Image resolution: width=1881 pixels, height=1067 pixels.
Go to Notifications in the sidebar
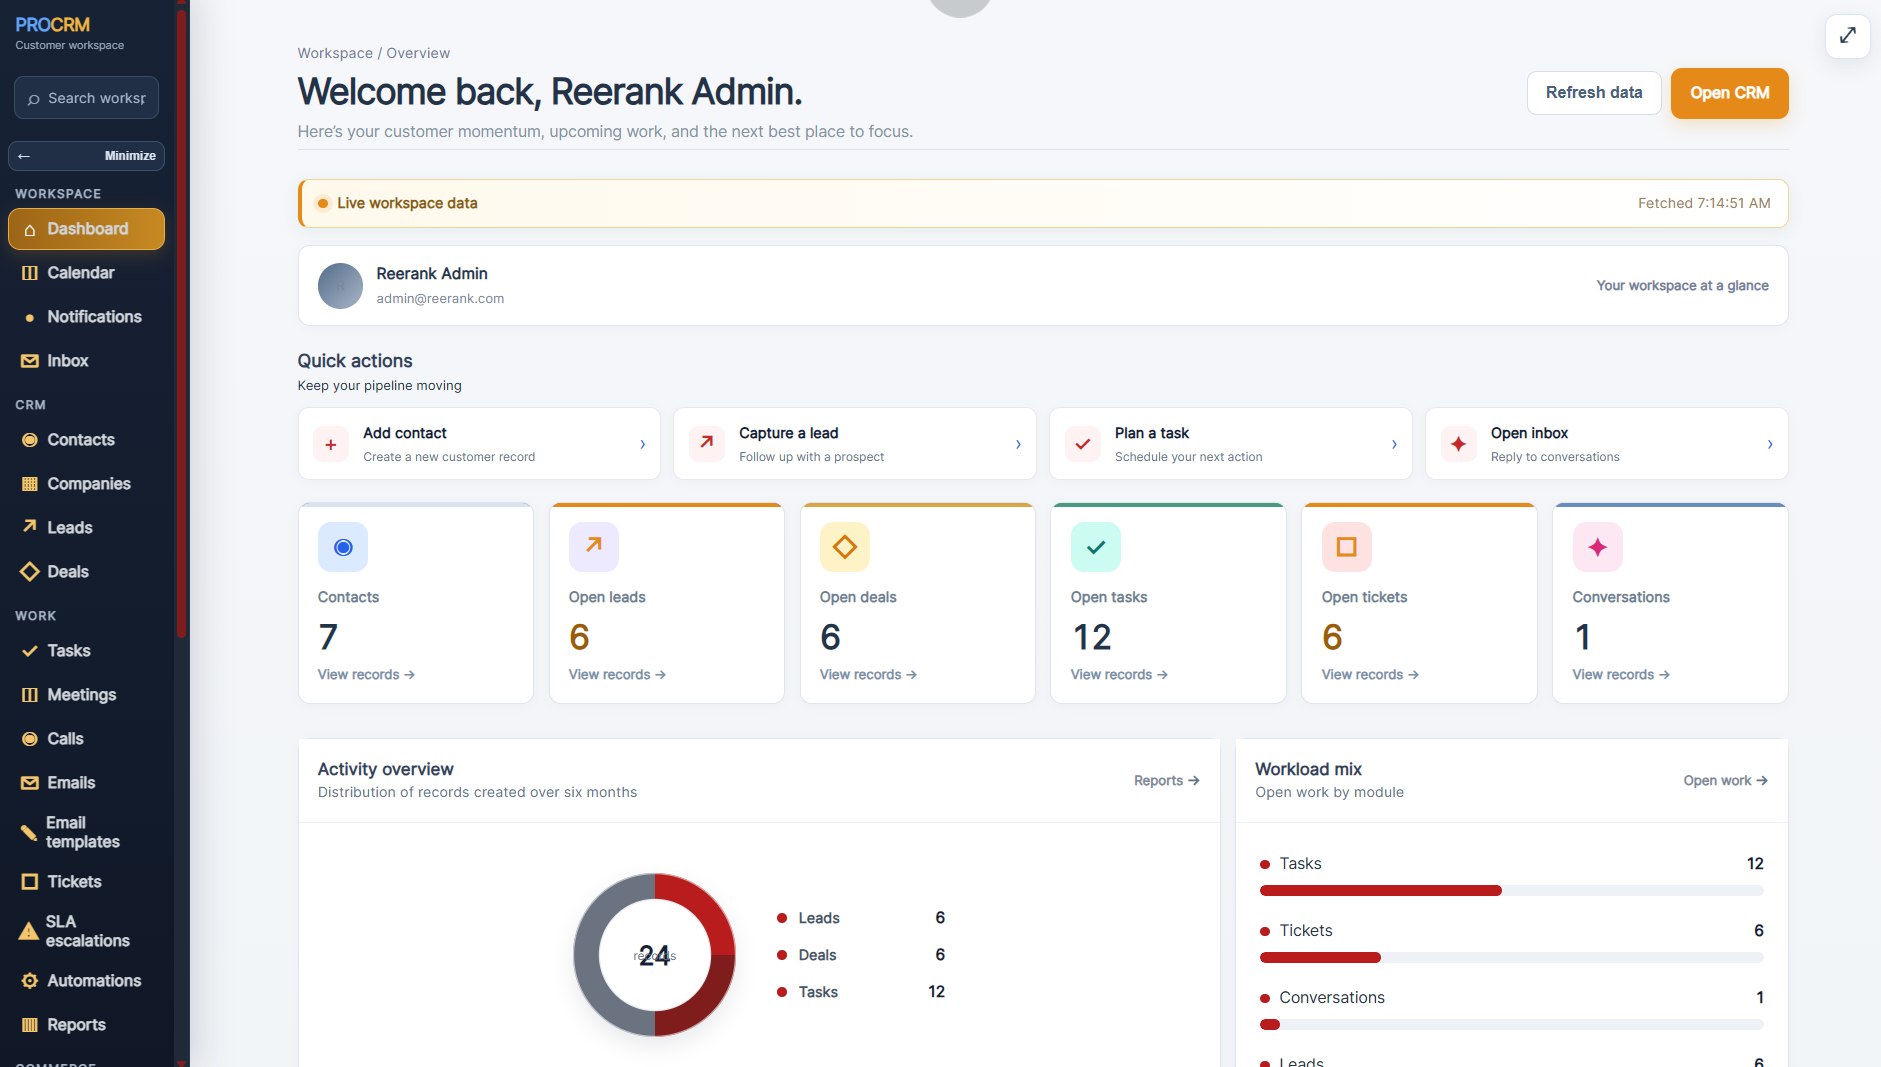pyautogui.click(x=86, y=317)
